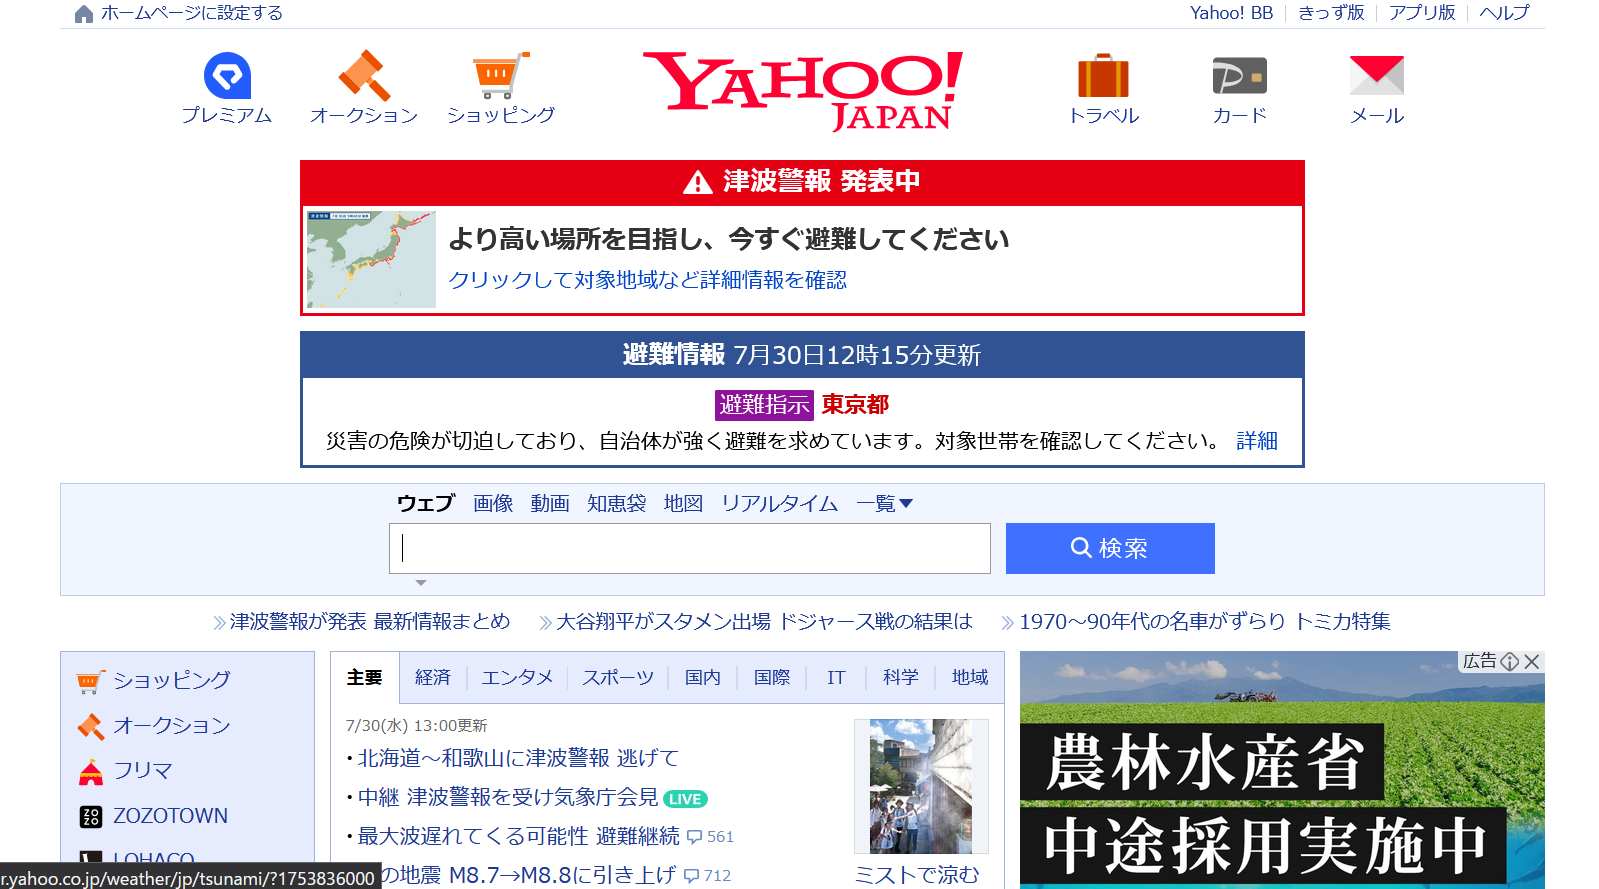Open the tsunami warning map thumbnail
Screen dimensions: 1599x889
click(371, 259)
